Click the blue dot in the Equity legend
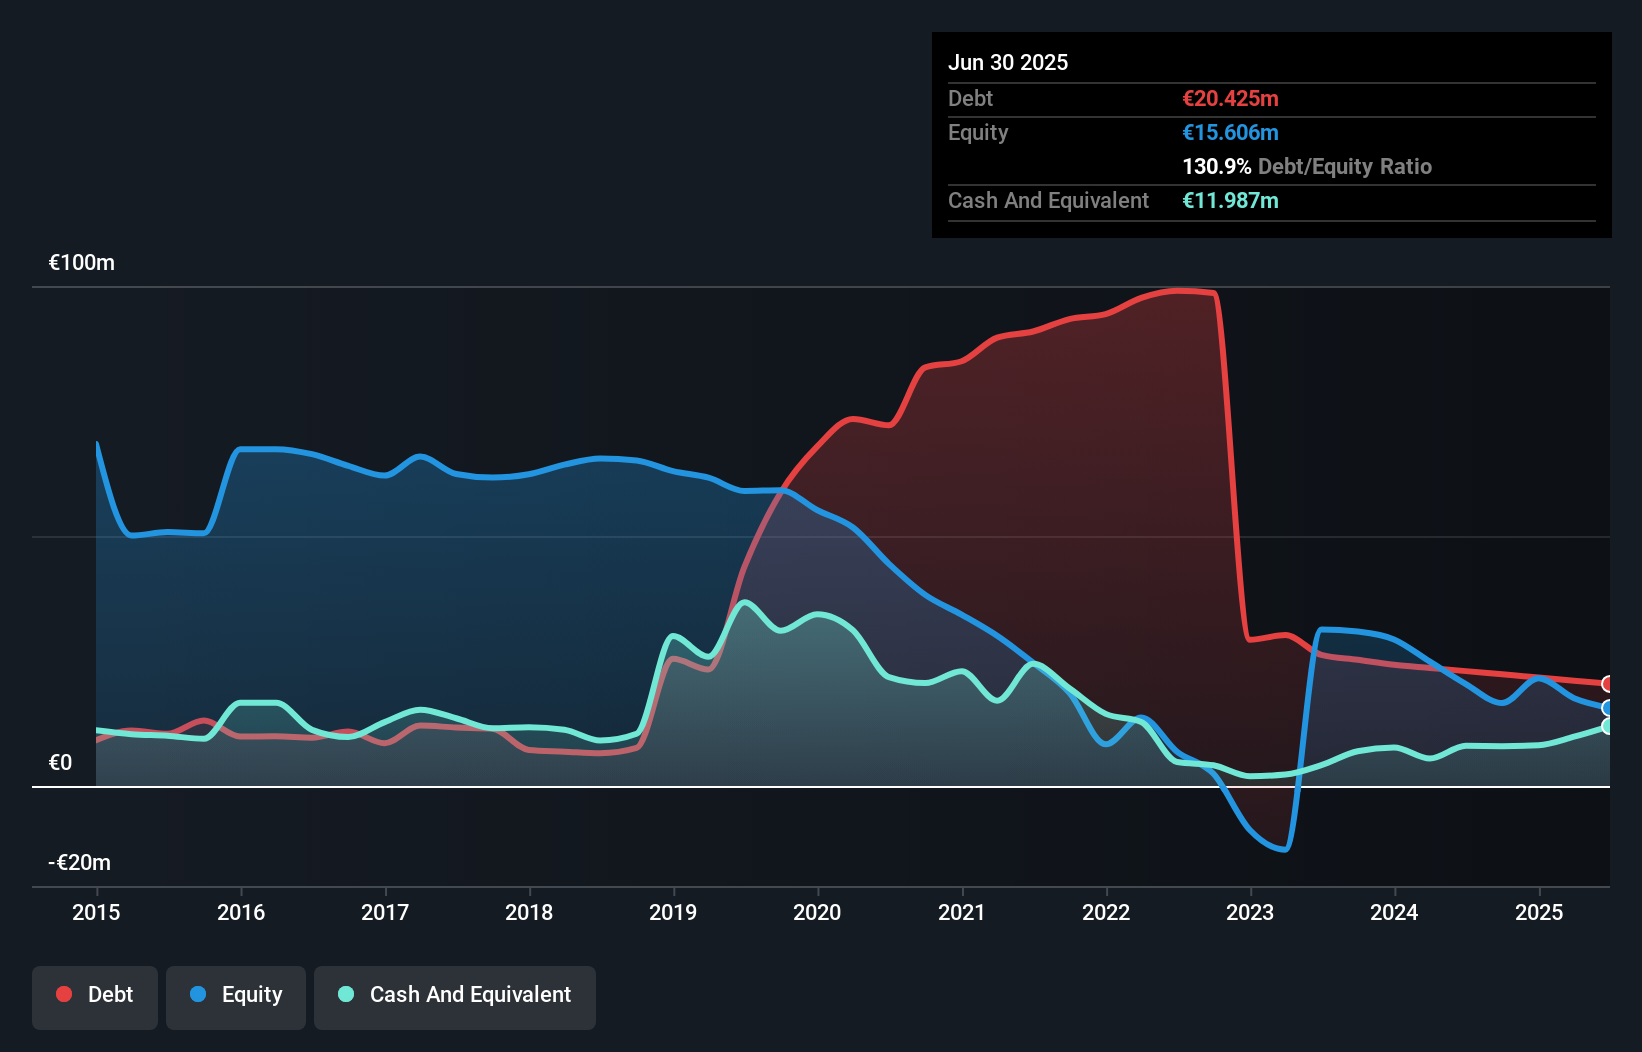 point(198,994)
